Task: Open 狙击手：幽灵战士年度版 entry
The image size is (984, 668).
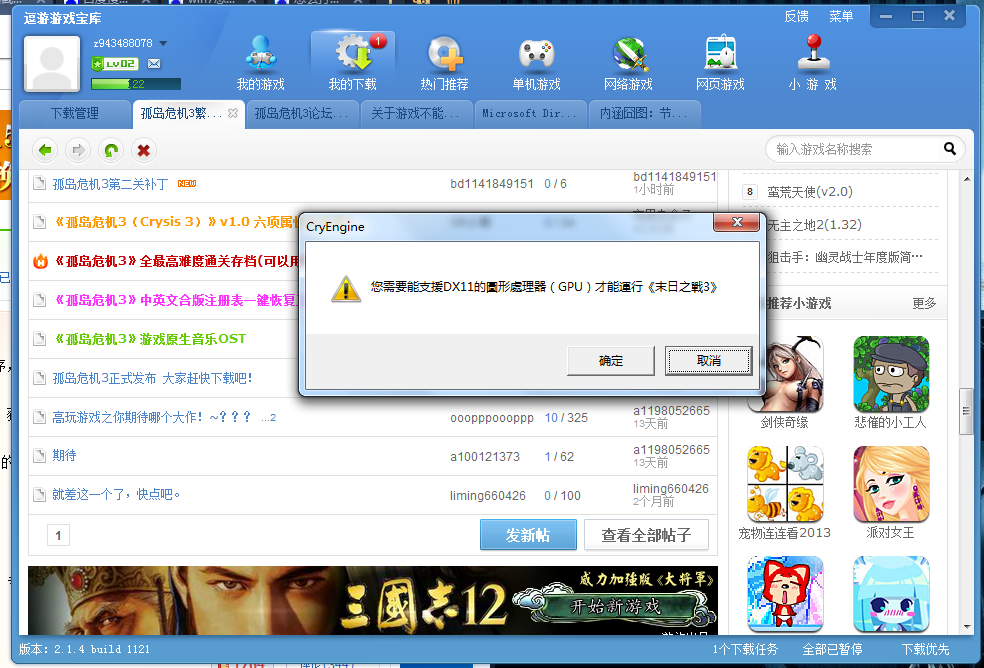Action: pyautogui.click(x=845, y=257)
